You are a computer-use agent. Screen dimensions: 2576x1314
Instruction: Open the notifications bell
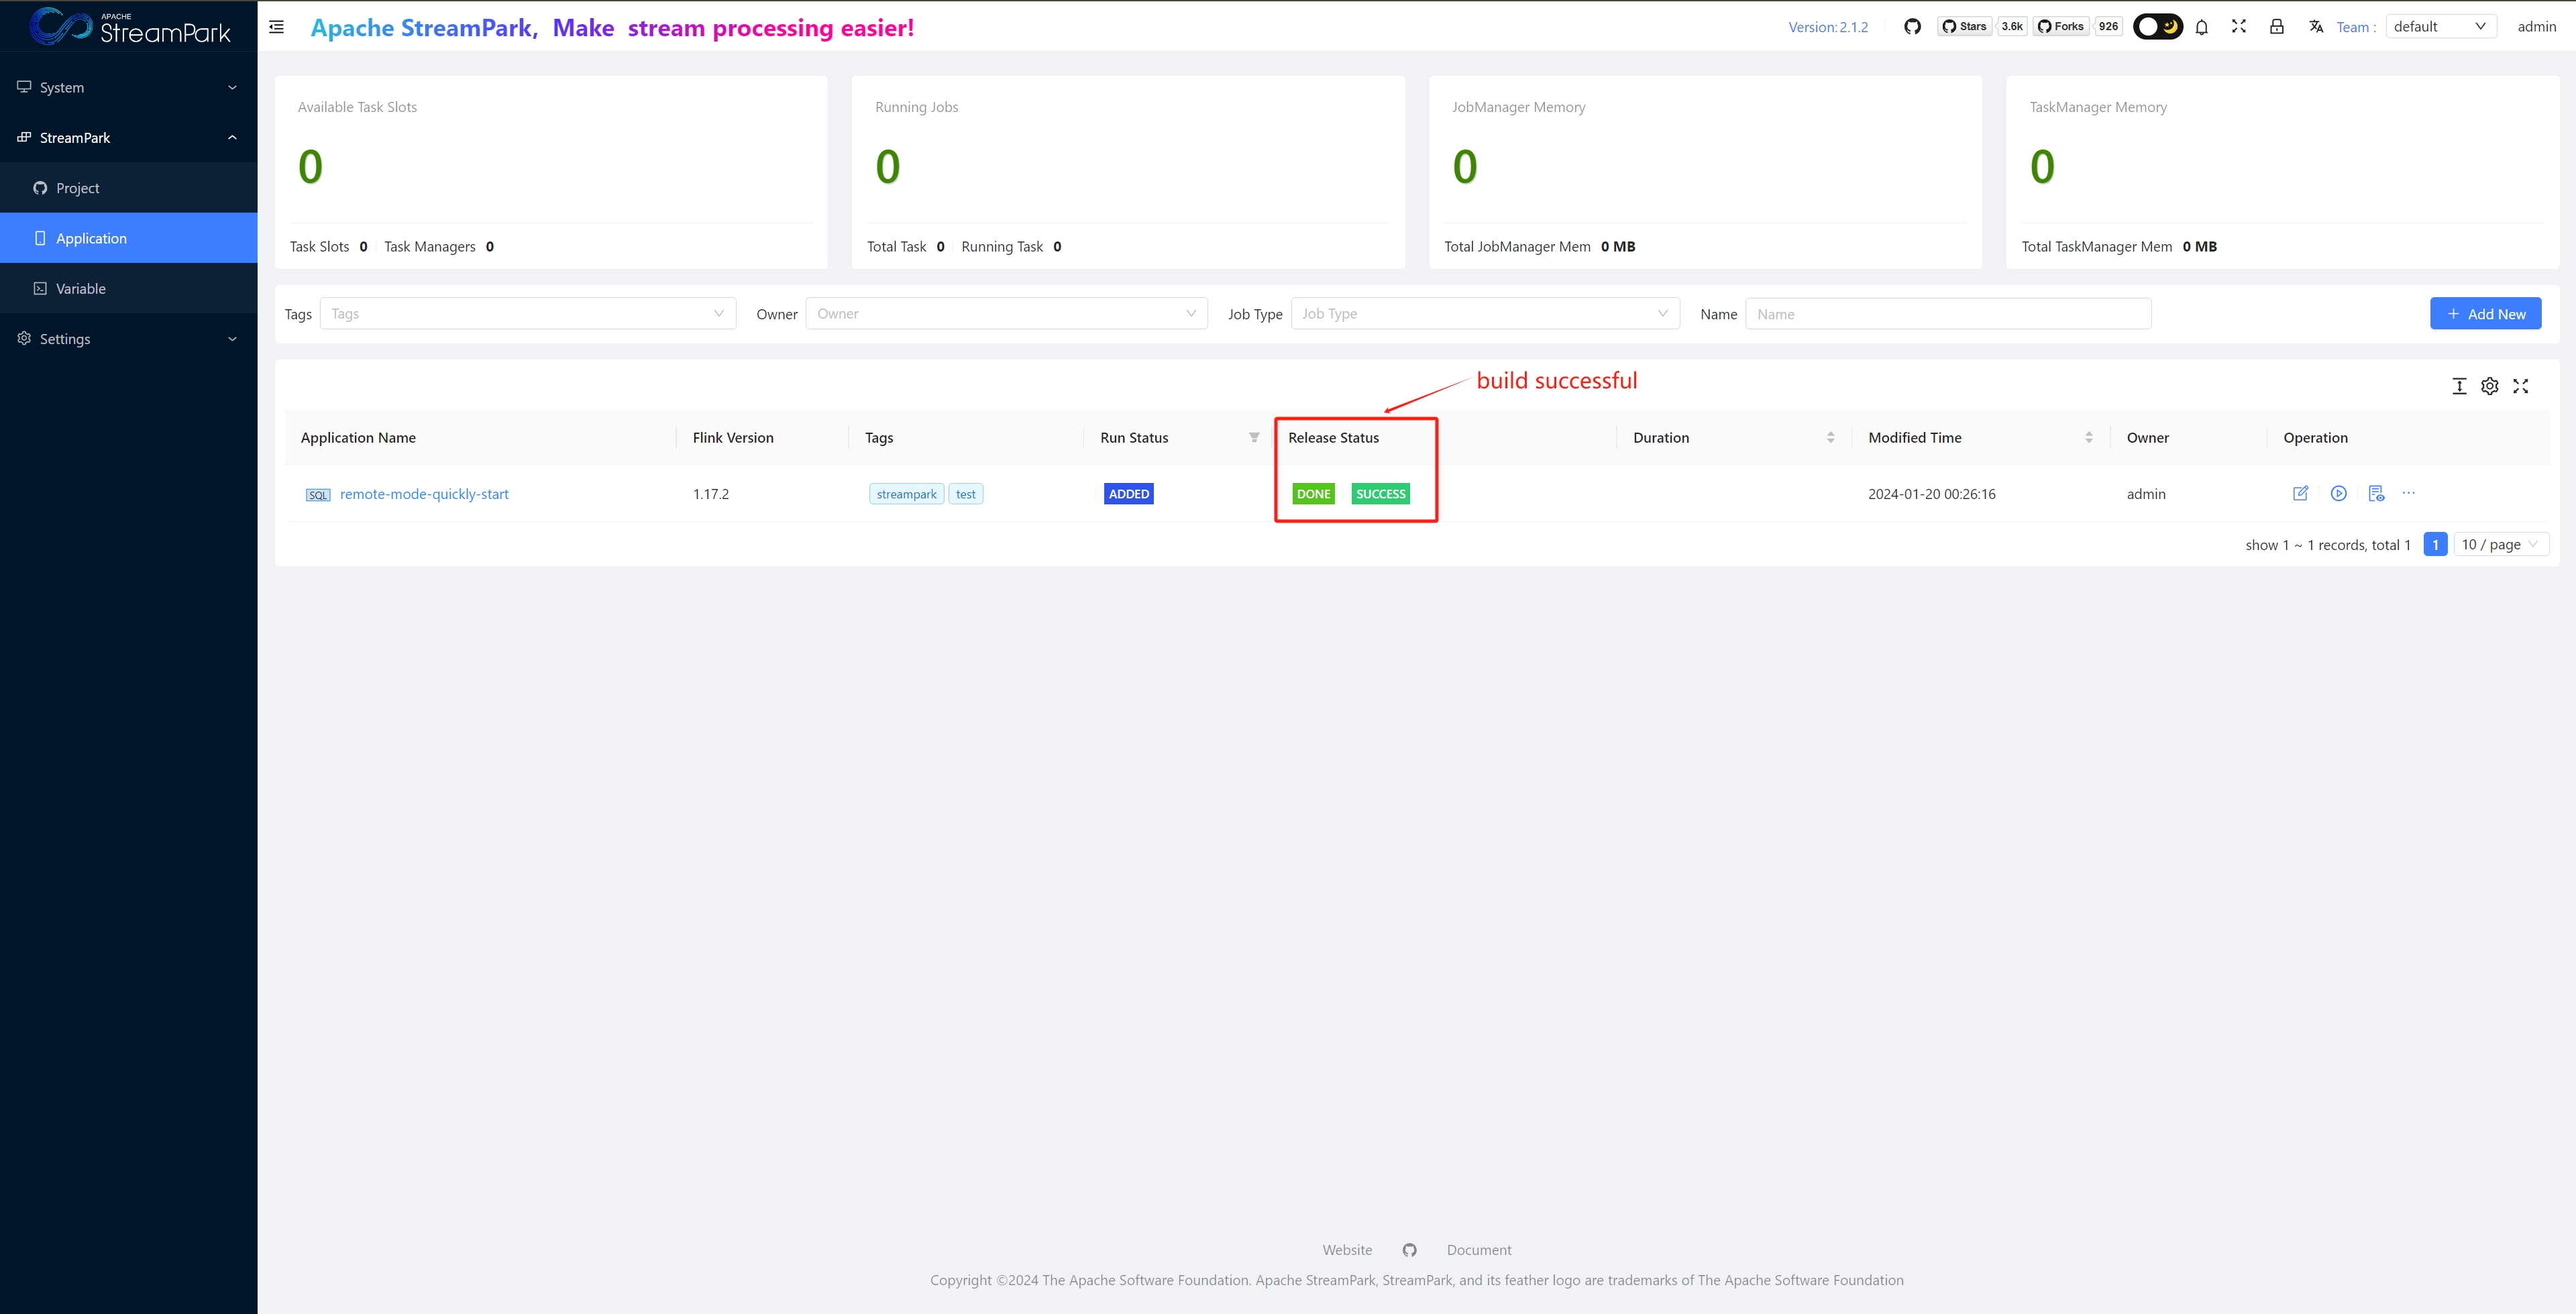2201,27
